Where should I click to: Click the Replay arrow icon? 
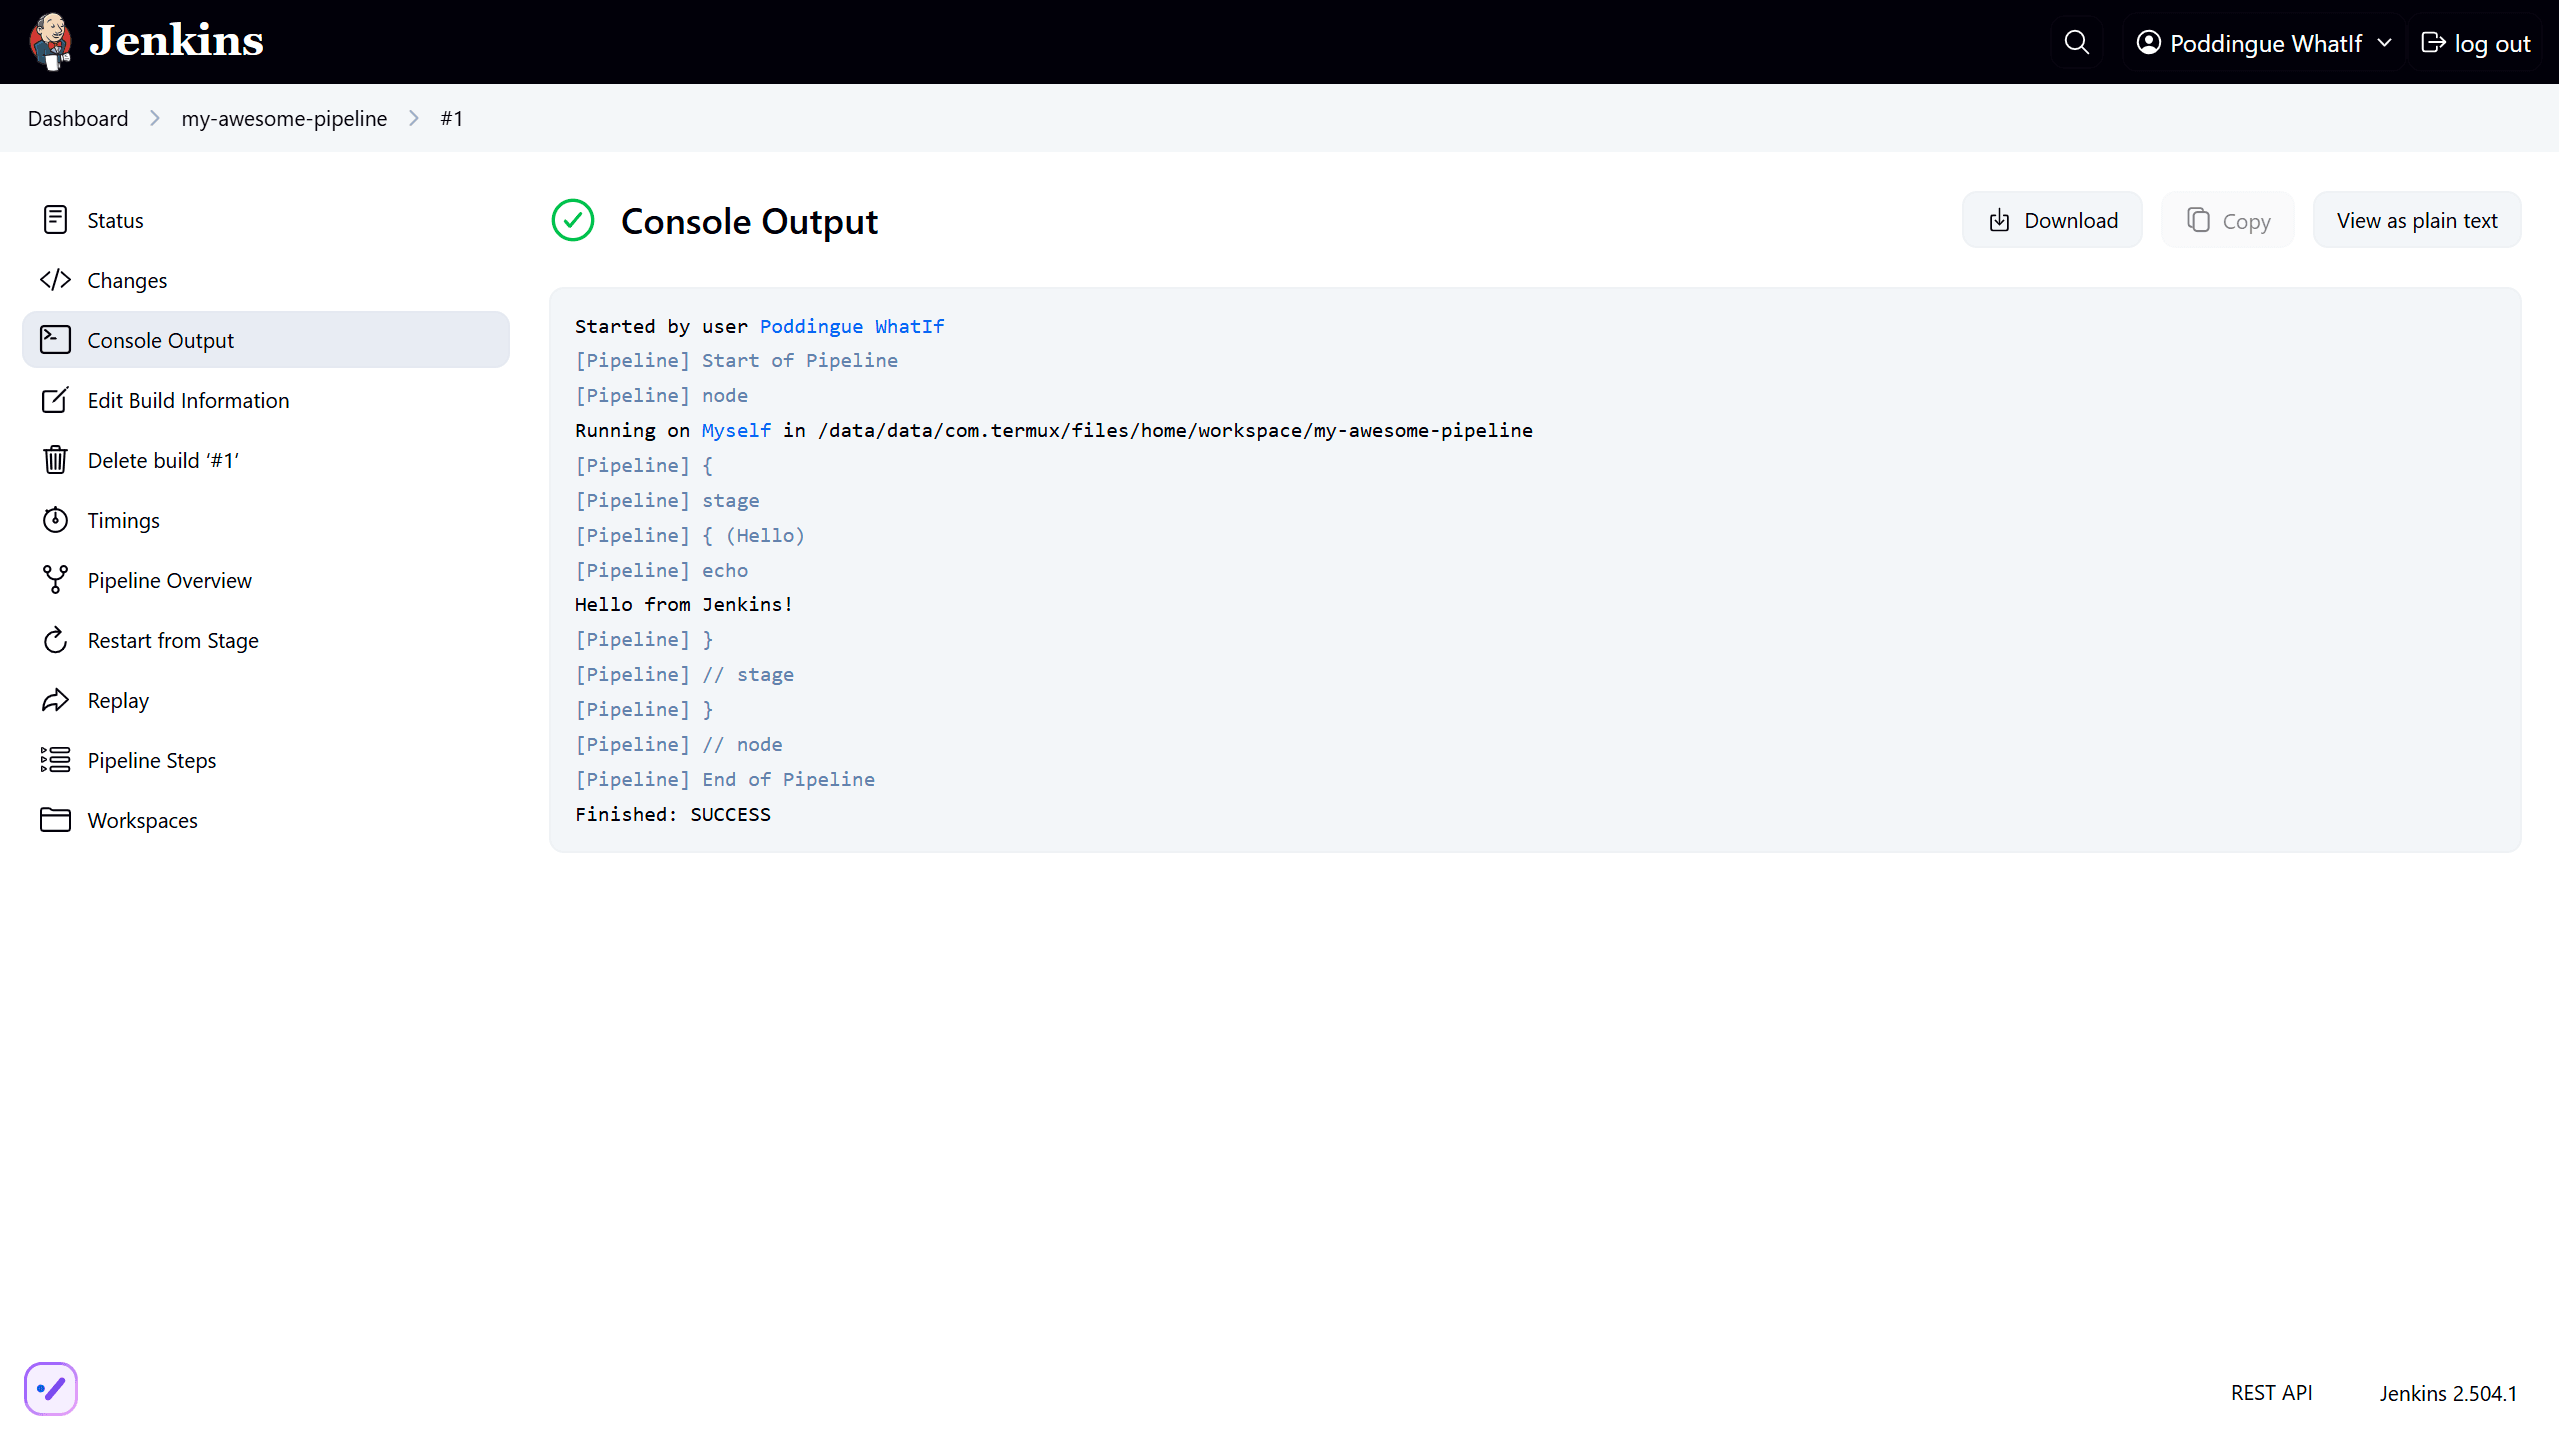55,700
